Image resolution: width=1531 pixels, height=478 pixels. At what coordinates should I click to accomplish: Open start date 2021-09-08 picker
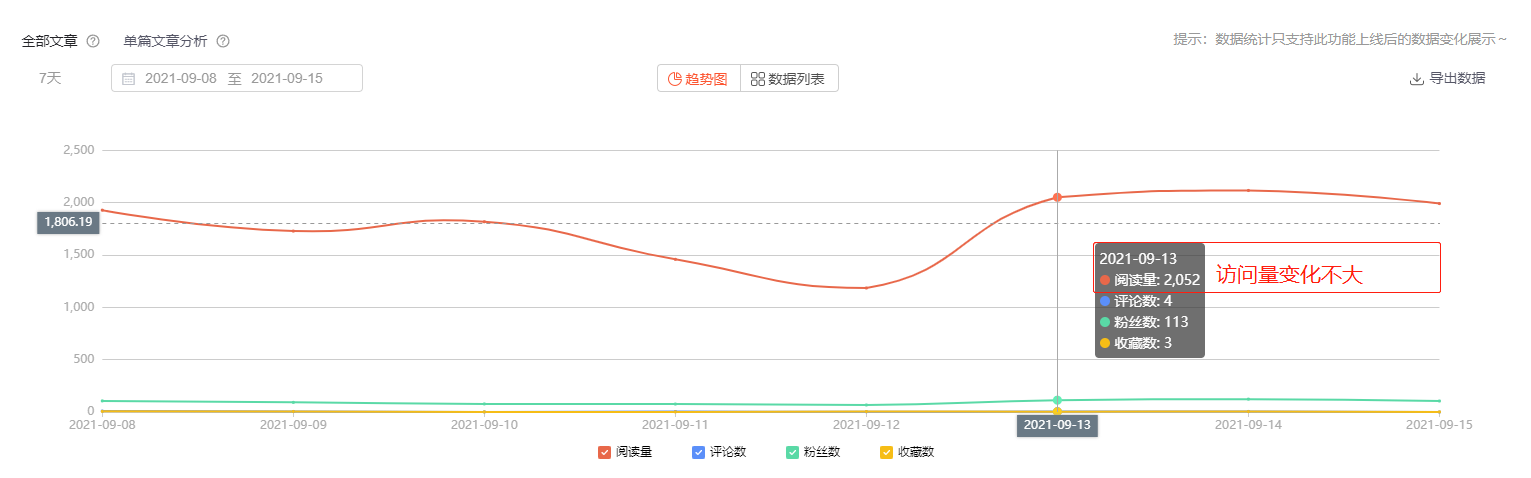pyautogui.click(x=181, y=78)
